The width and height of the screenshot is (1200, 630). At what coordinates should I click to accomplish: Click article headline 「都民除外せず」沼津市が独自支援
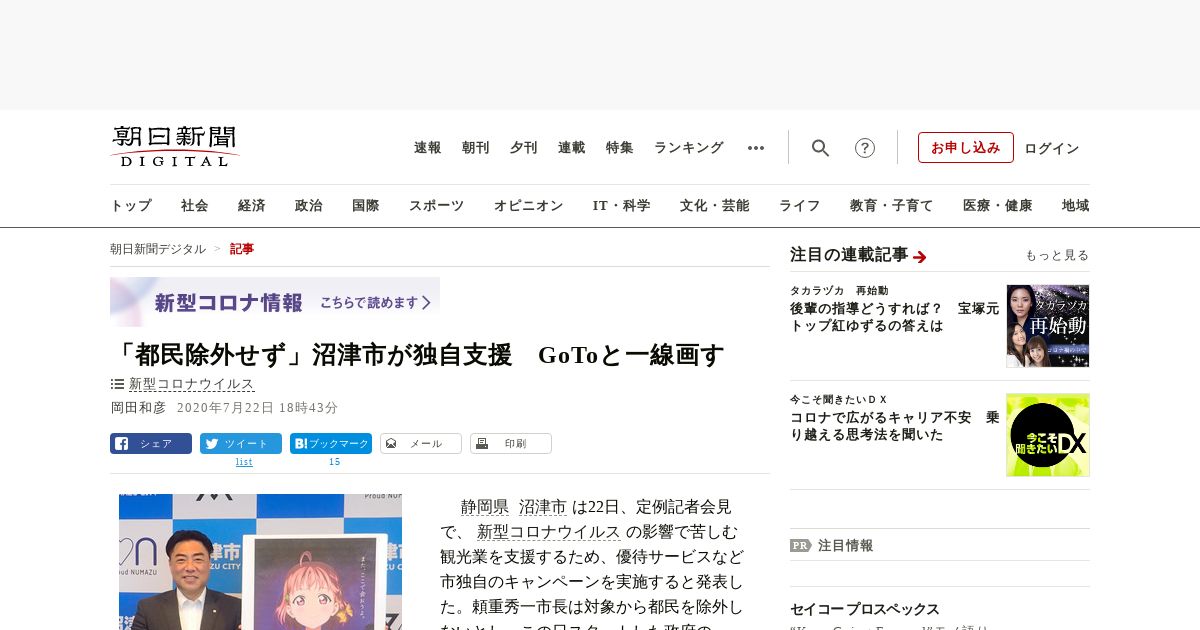[417, 355]
